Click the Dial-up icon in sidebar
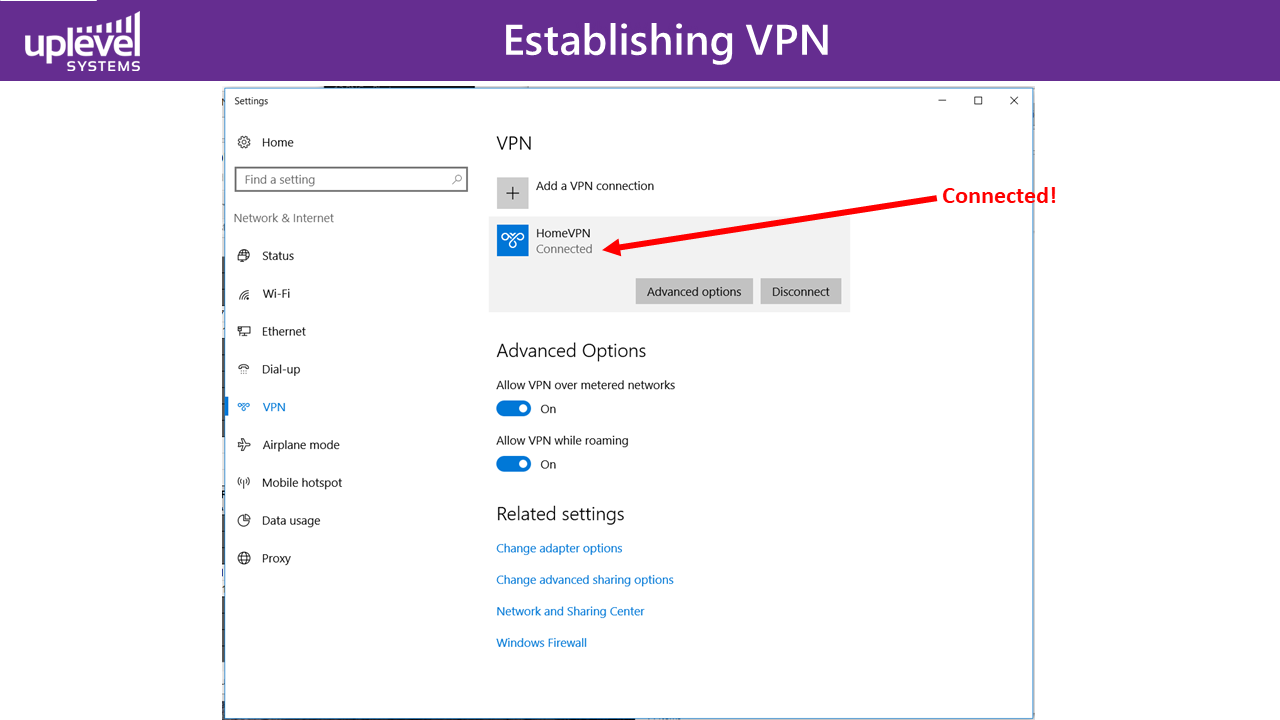 [x=244, y=369]
